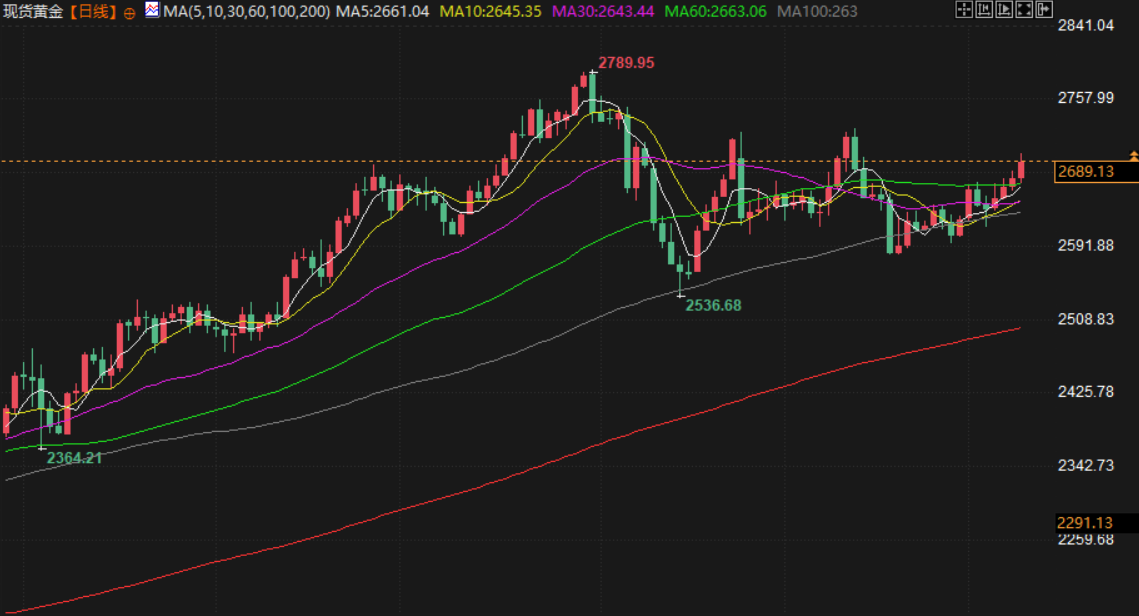Click the 2789.95 high price label
The image size is (1139, 616).
(x=626, y=63)
